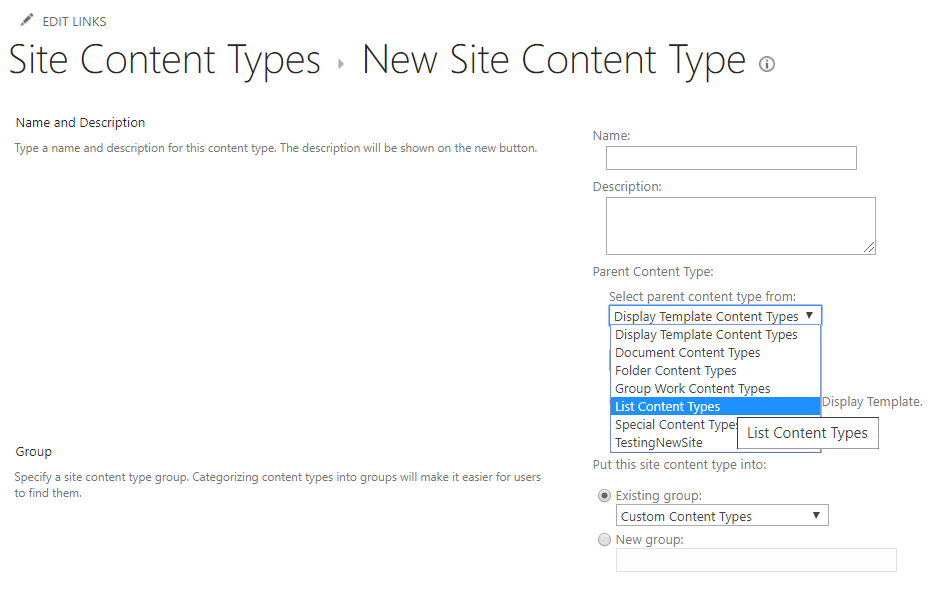This screenshot has height=595, width=940.
Task: Focus the Name input field
Action: click(731, 158)
